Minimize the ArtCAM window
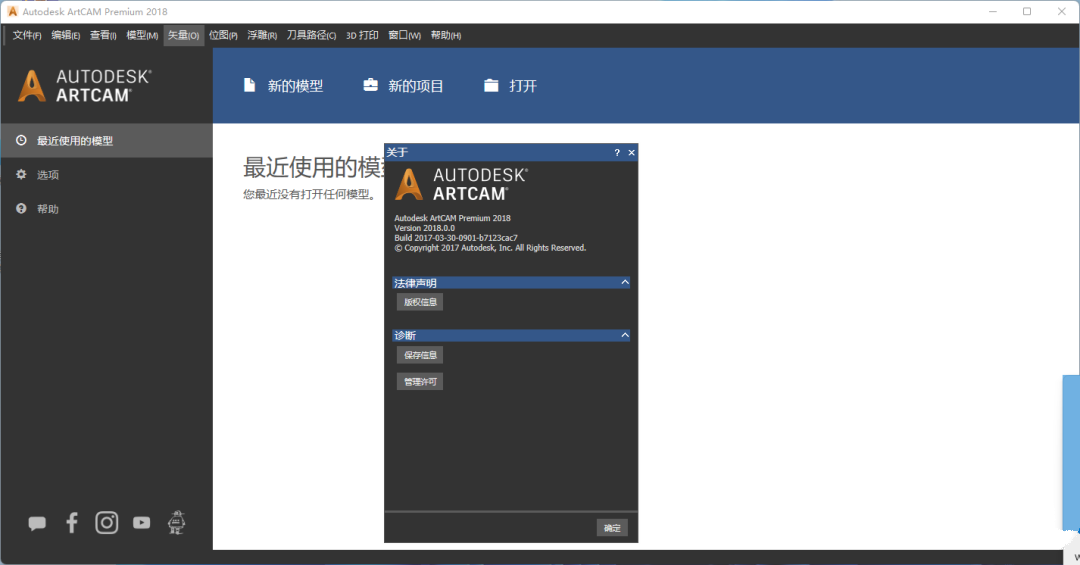Image resolution: width=1080 pixels, height=565 pixels. tap(993, 12)
